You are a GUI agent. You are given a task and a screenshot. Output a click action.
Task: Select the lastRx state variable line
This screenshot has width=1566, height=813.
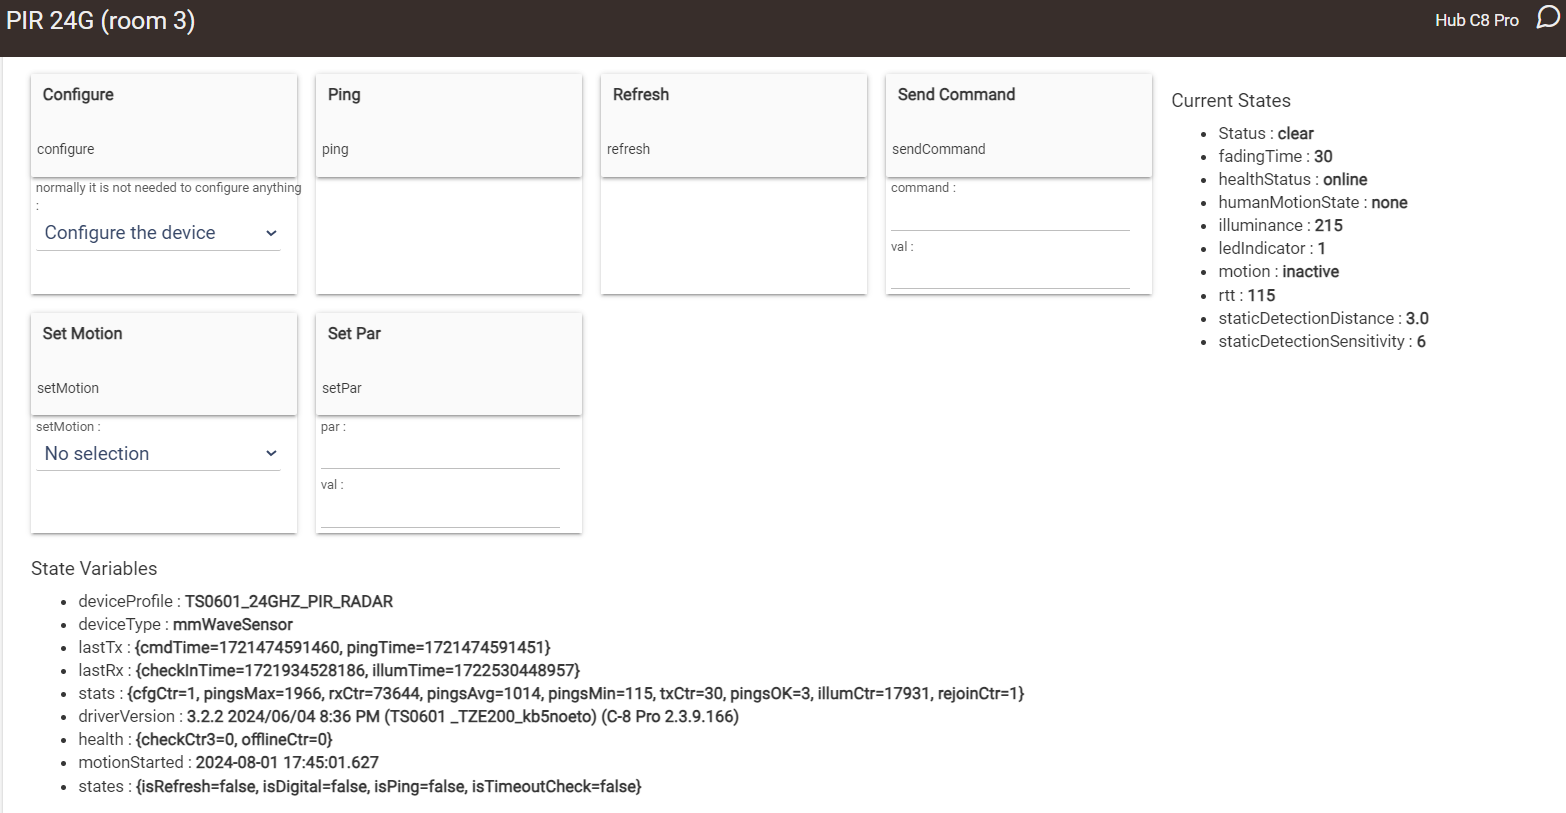coord(329,670)
